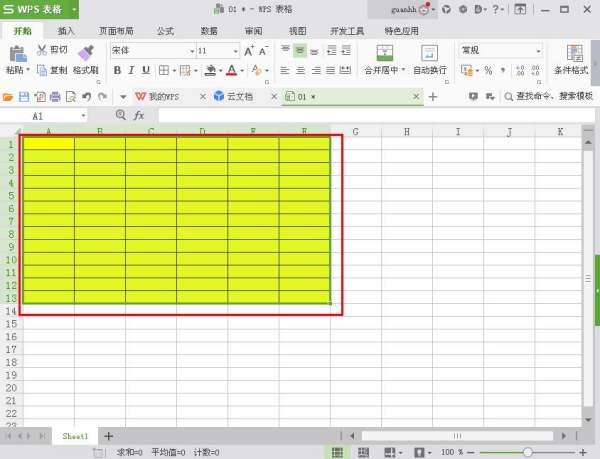The image size is (600, 459).
Task: Switch to the 插入 (Insert) ribbon tab
Action: (66, 31)
